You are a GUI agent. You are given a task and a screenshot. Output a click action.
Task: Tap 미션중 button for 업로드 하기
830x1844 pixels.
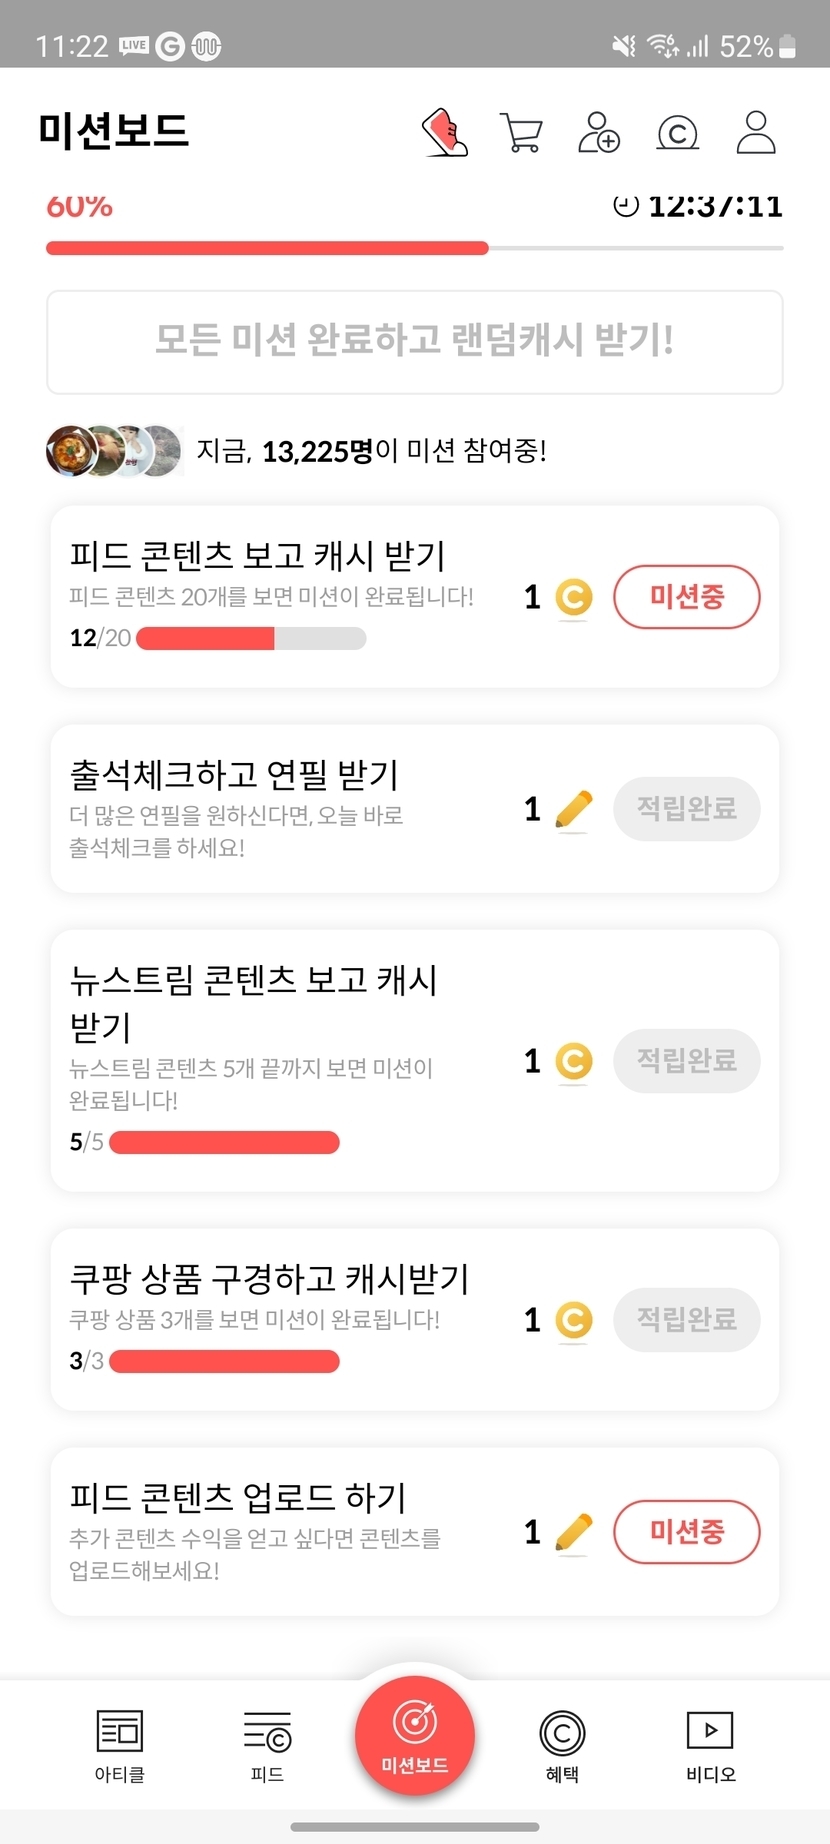[x=686, y=1532]
